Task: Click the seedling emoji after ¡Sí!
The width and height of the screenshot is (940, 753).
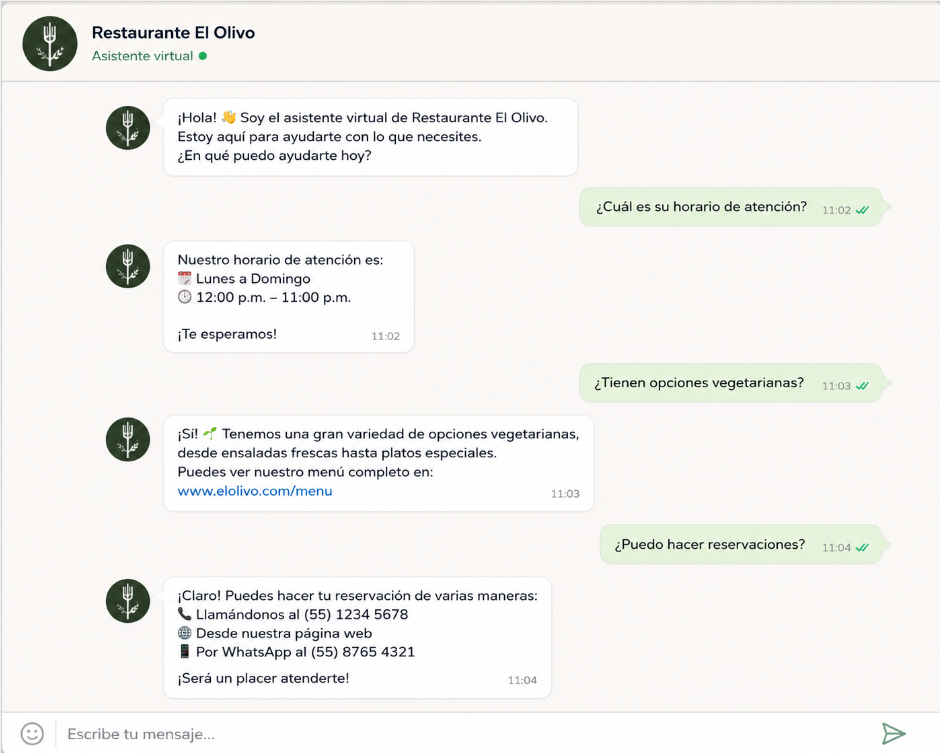Action: coord(210,433)
